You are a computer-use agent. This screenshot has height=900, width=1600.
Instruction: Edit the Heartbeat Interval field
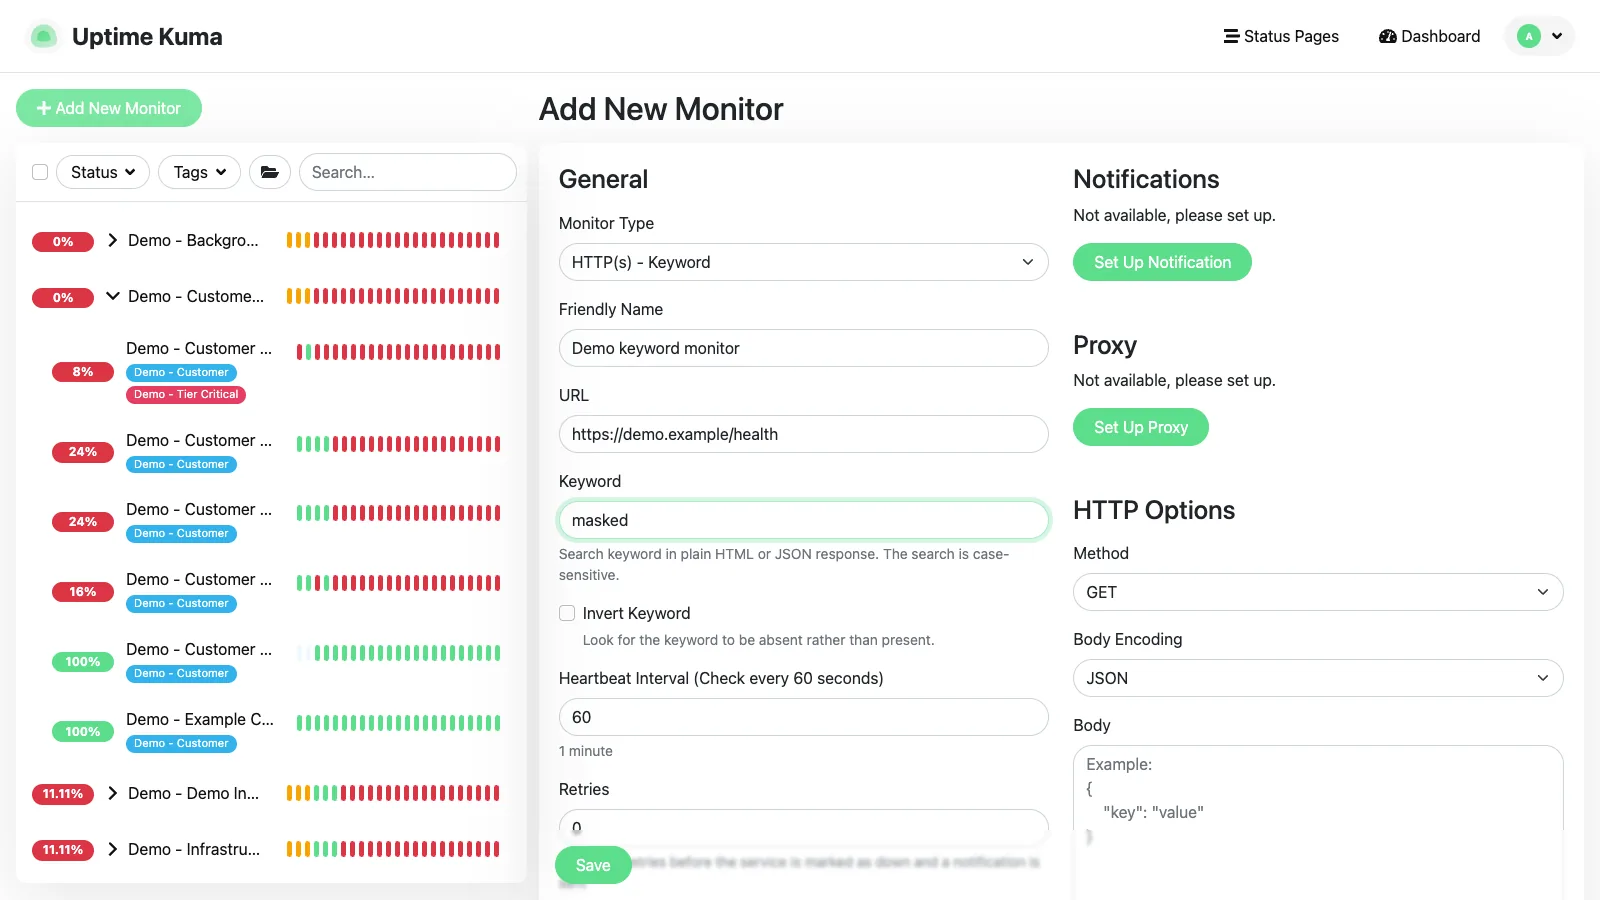tap(803, 717)
